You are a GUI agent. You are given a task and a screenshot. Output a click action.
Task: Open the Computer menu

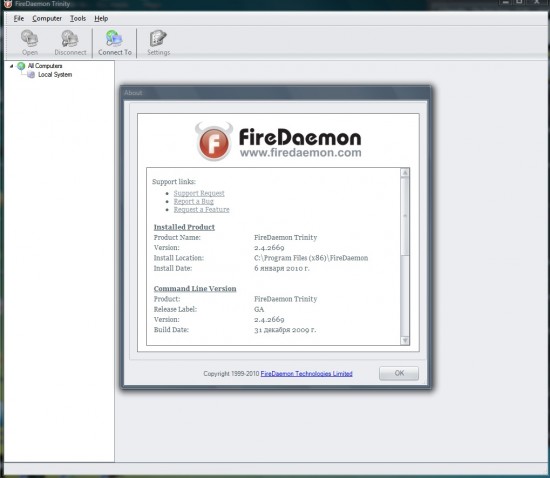pos(47,19)
